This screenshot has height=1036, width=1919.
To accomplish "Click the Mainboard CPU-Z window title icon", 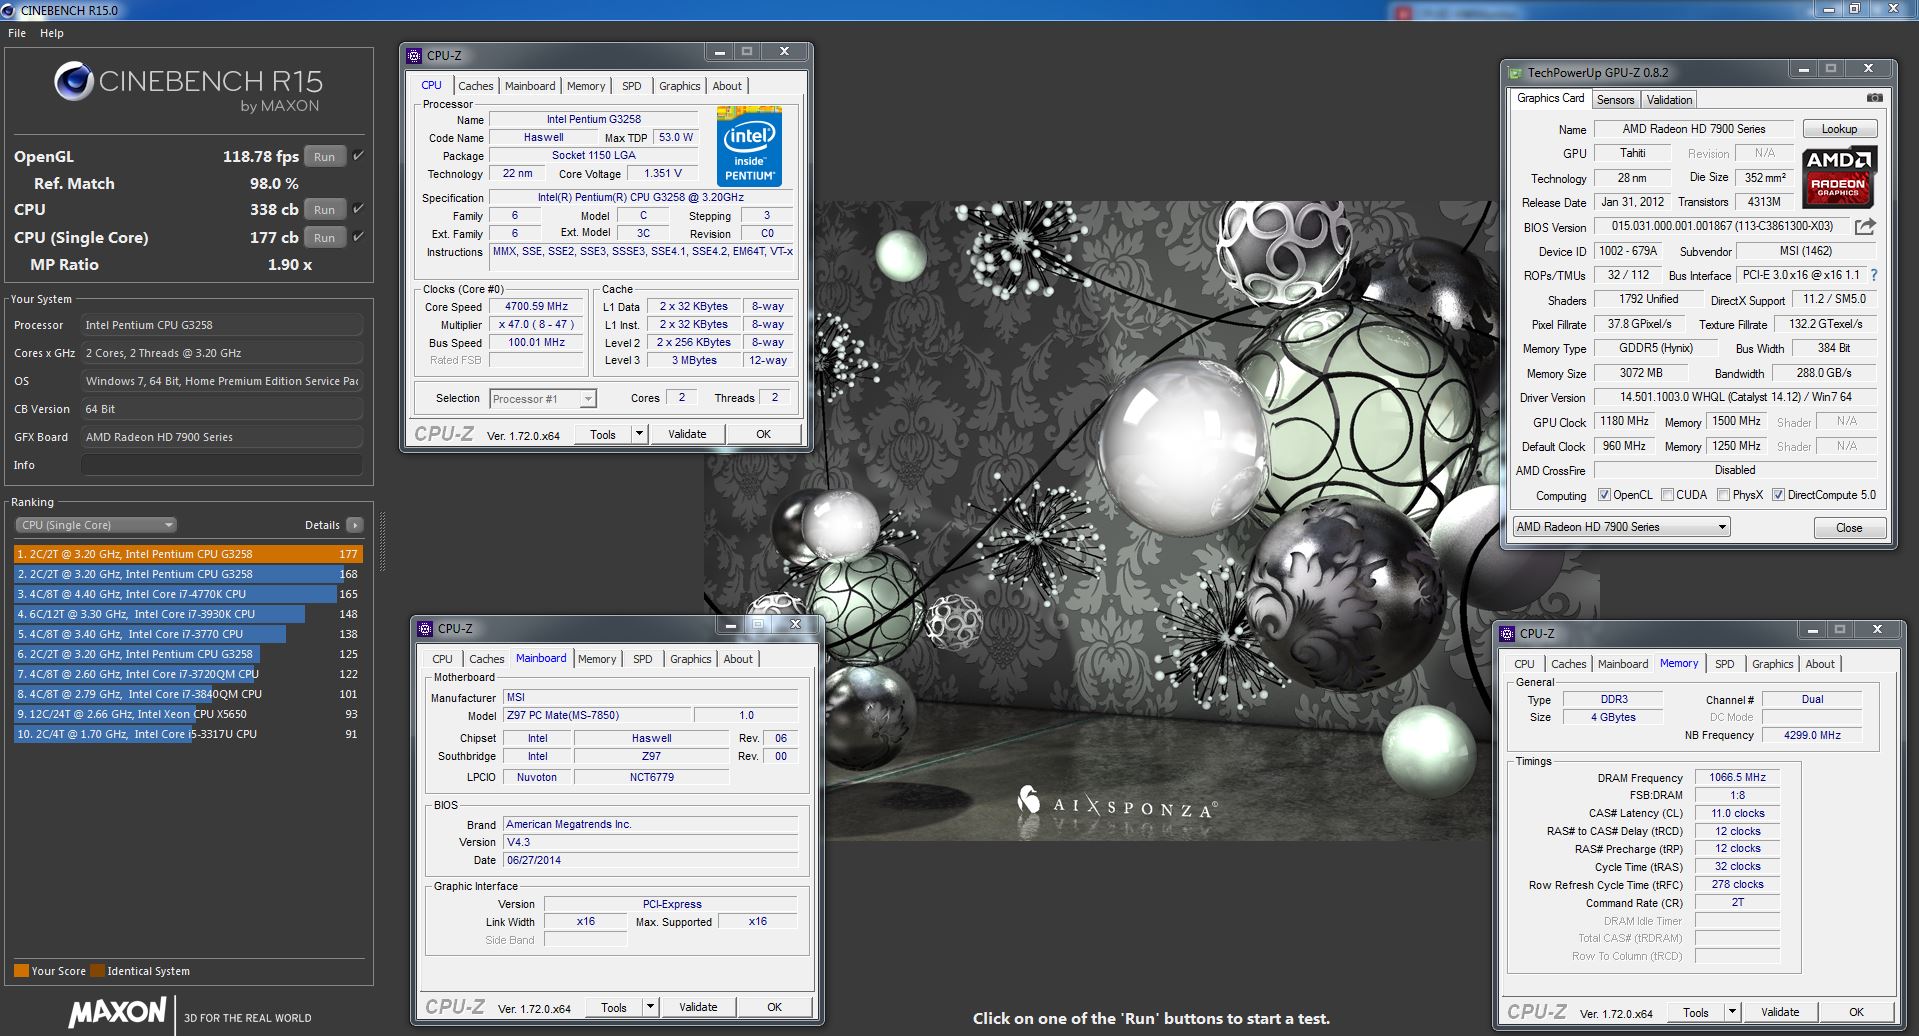I will pos(426,629).
